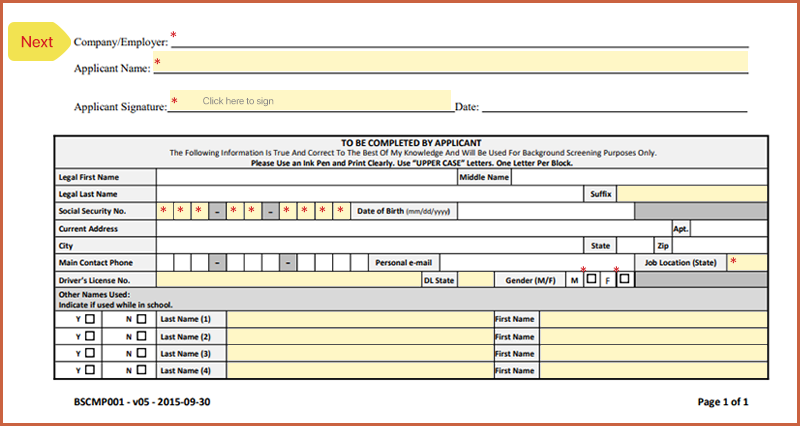800x426 pixels.
Task: Click the Applicant Name input field
Action: [451, 61]
